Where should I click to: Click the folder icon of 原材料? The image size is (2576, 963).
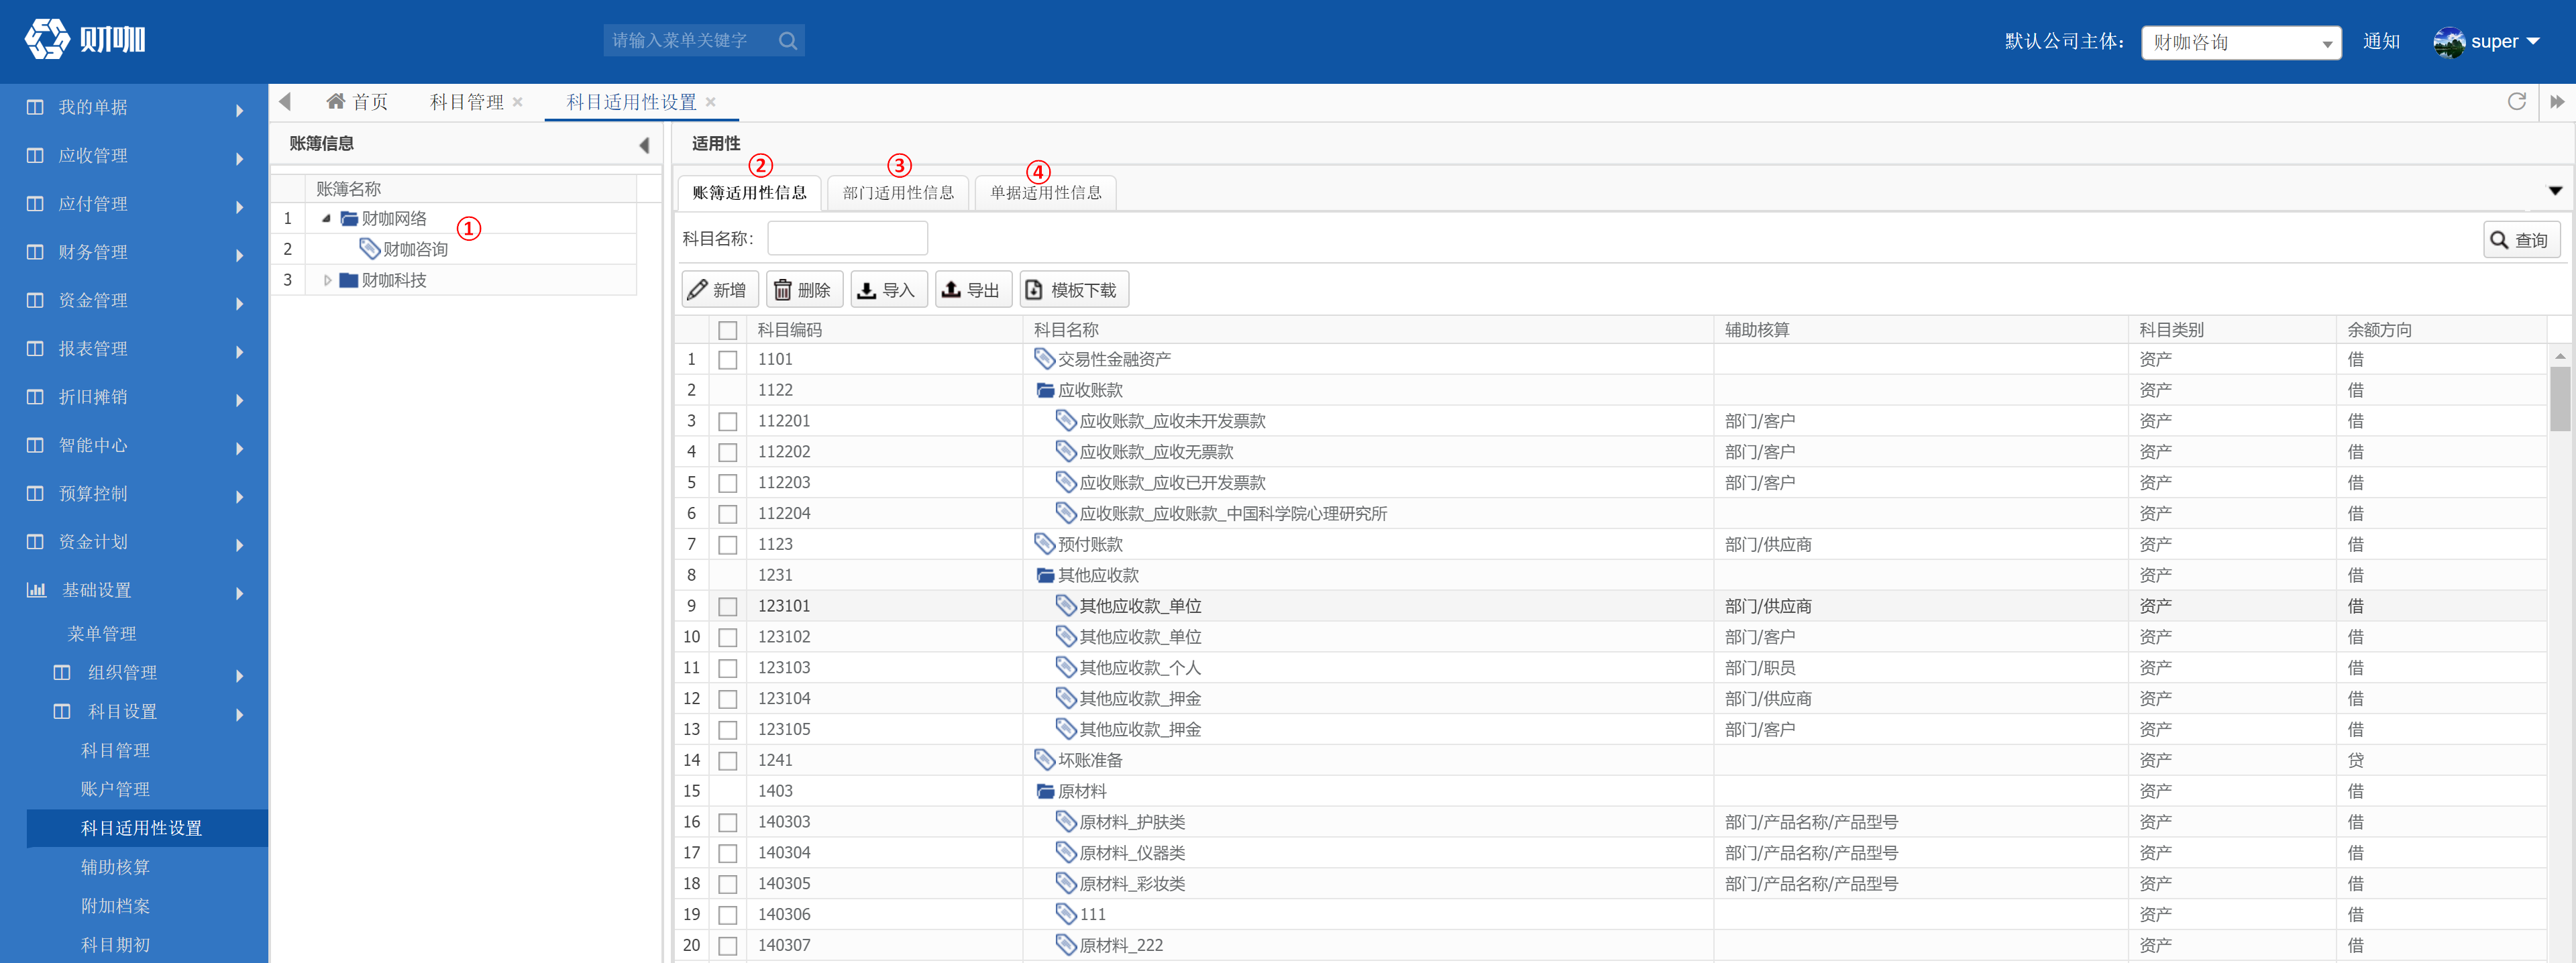tap(1046, 791)
